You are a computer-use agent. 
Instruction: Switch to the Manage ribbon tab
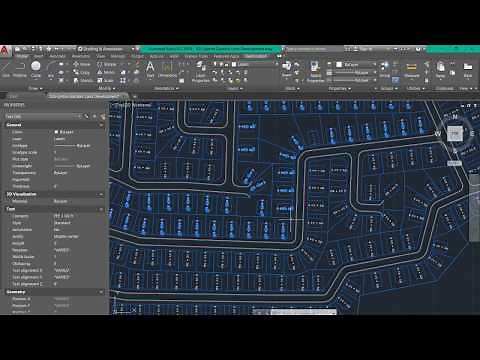tap(118, 56)
